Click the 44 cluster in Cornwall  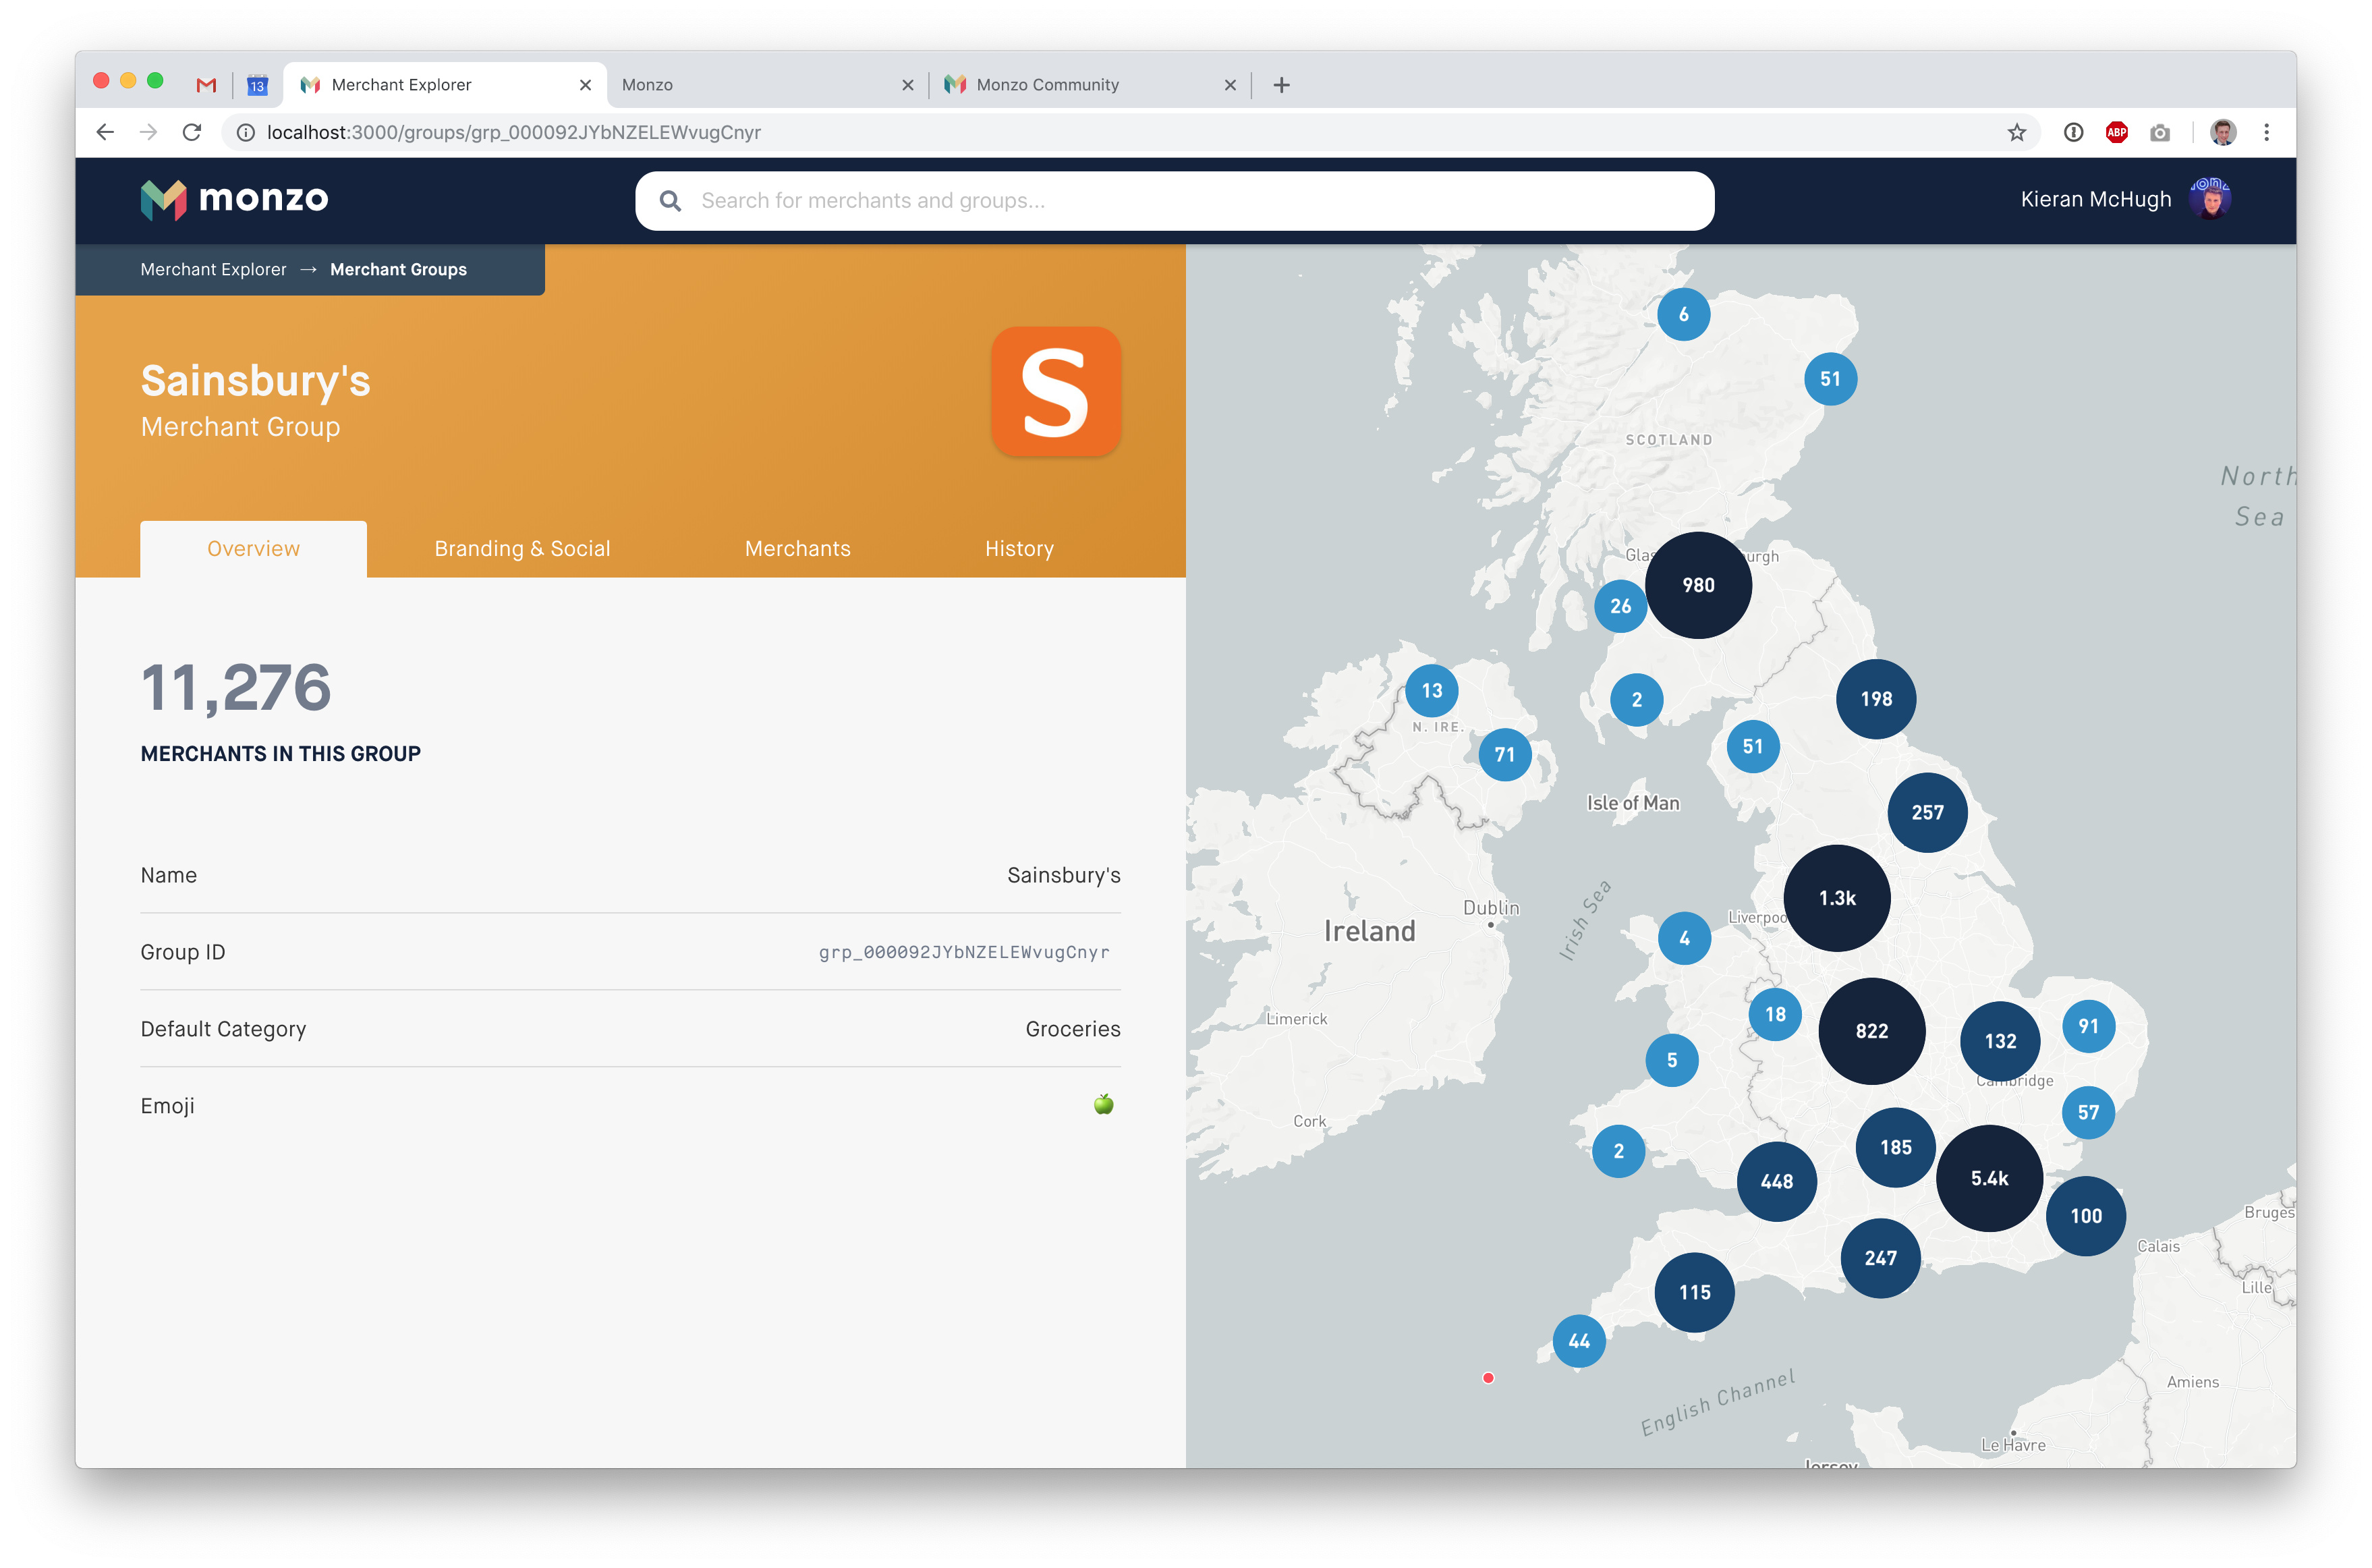[1578, 1341]
